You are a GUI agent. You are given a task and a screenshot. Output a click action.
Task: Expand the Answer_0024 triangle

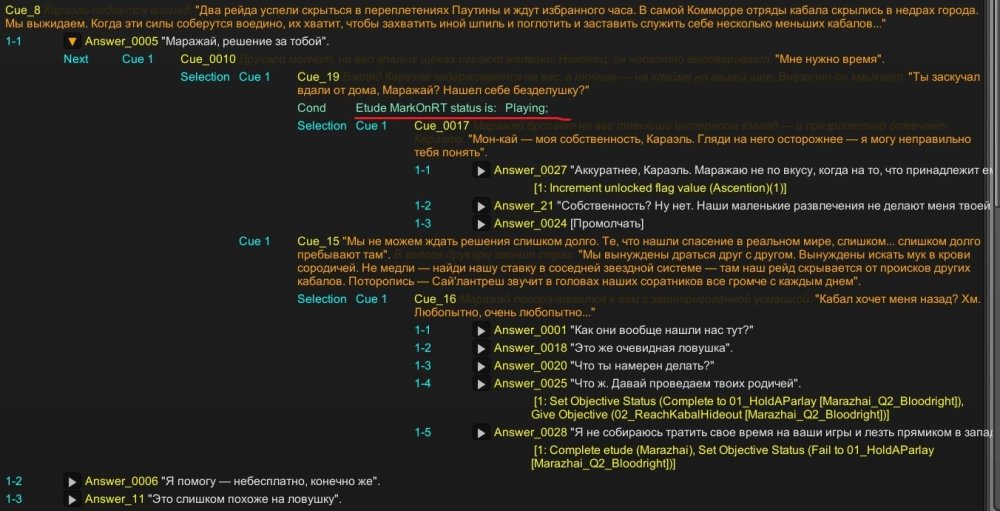pyautogui.click(x=481, y=223)
